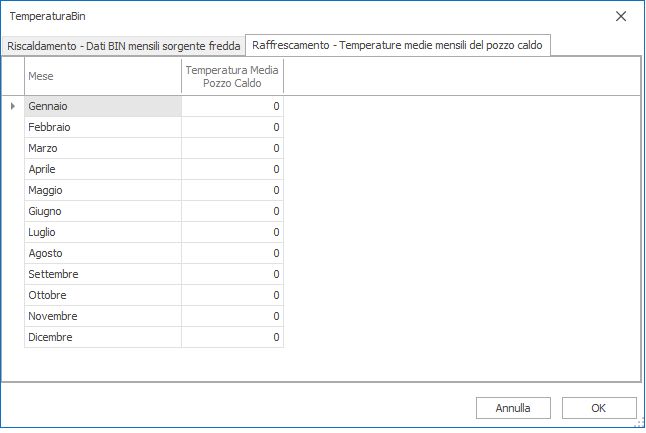Click Temperatura Media Pozzo Caldo header
The width and height of the screenshot is (646, 433).
(232, 76)
